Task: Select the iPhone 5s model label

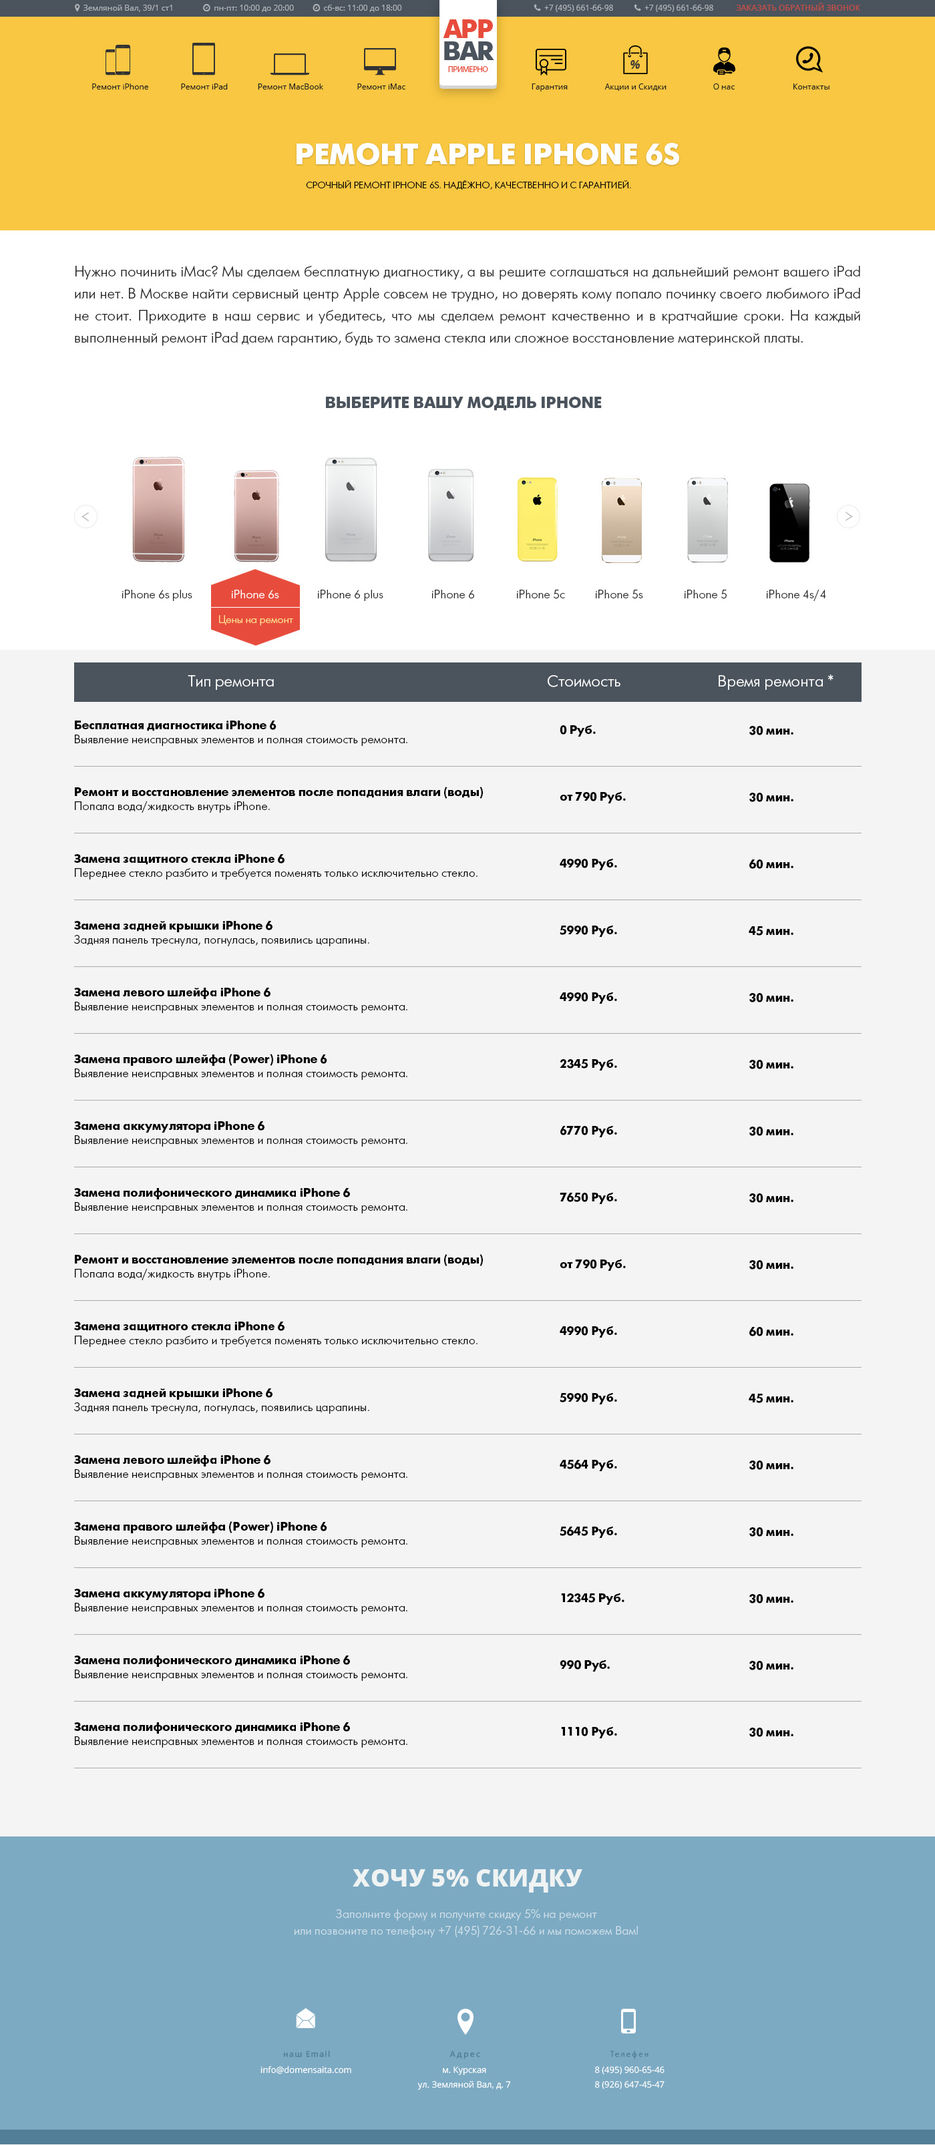Action: 619,594
